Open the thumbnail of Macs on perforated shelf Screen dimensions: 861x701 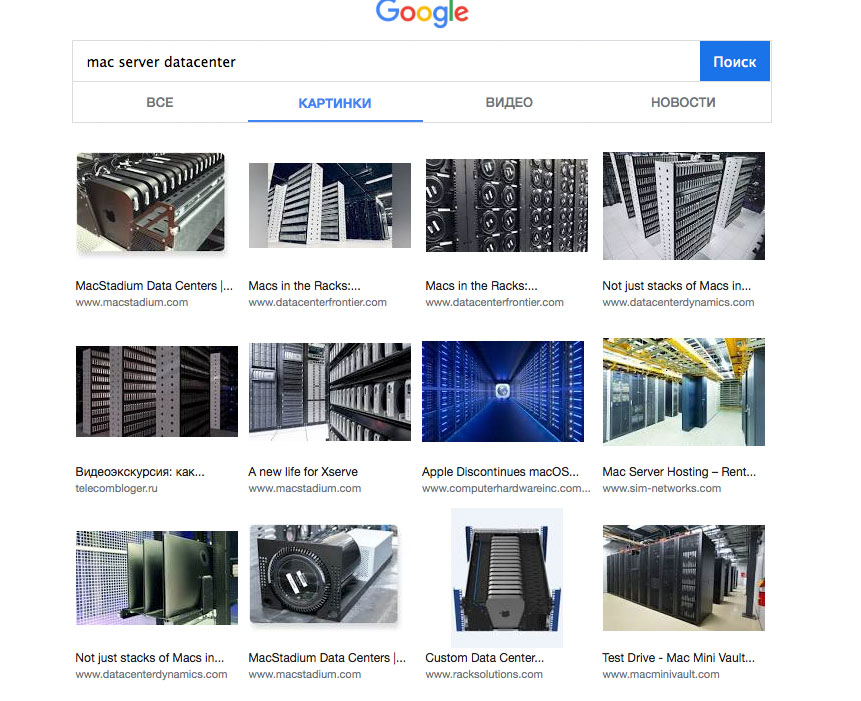pos(157,577)
